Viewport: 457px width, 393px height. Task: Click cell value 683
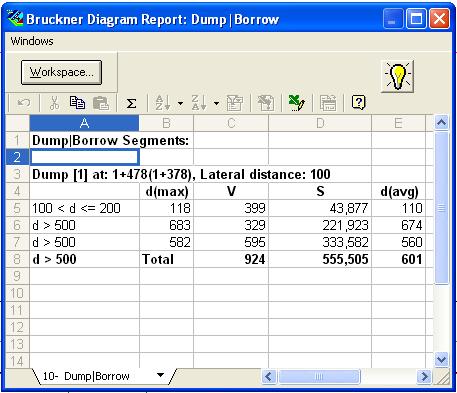pos(167,225)
